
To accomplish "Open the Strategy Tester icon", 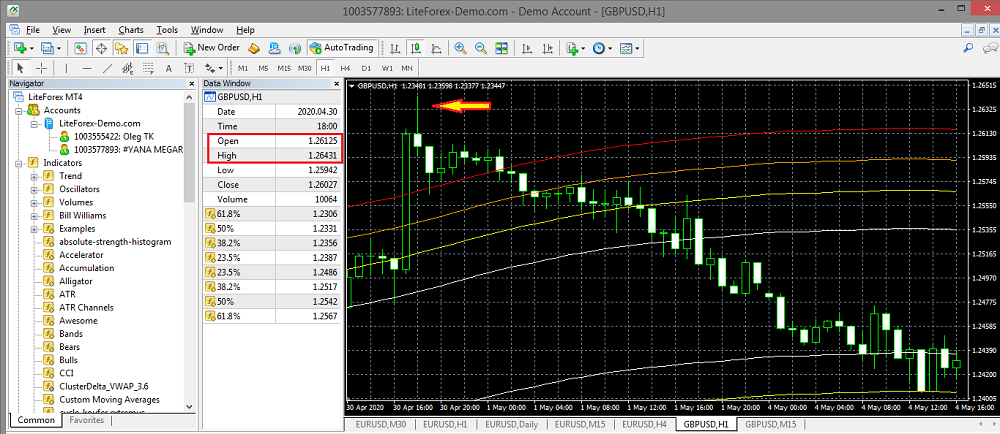I will pos(163,48).
